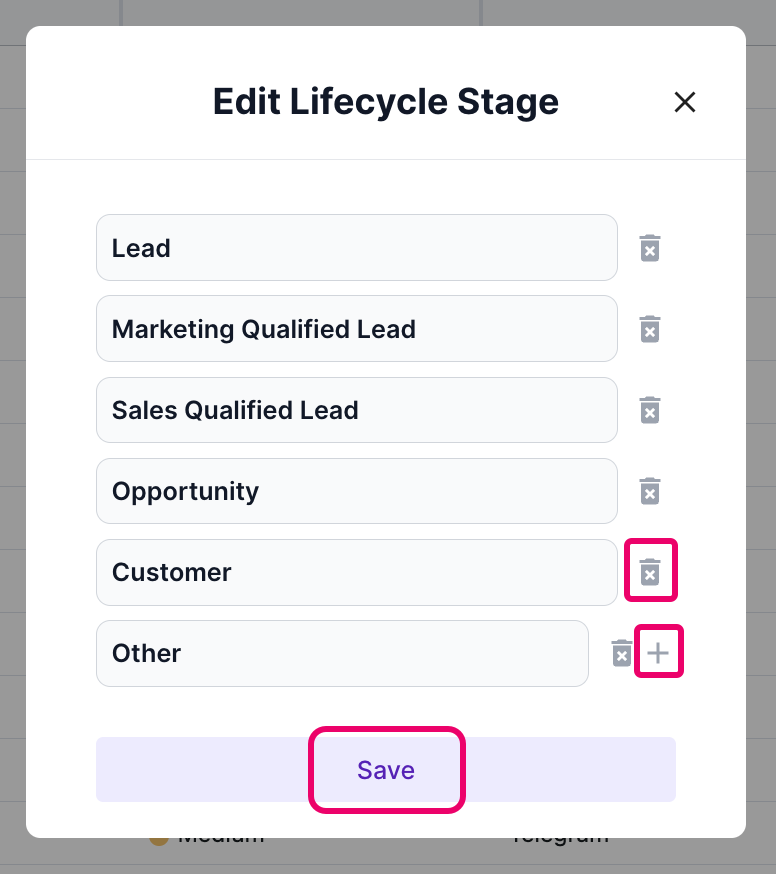Edit the Marketing Qualified Lead field
Viewport: 776px width, 874px height.
(357, 329)
